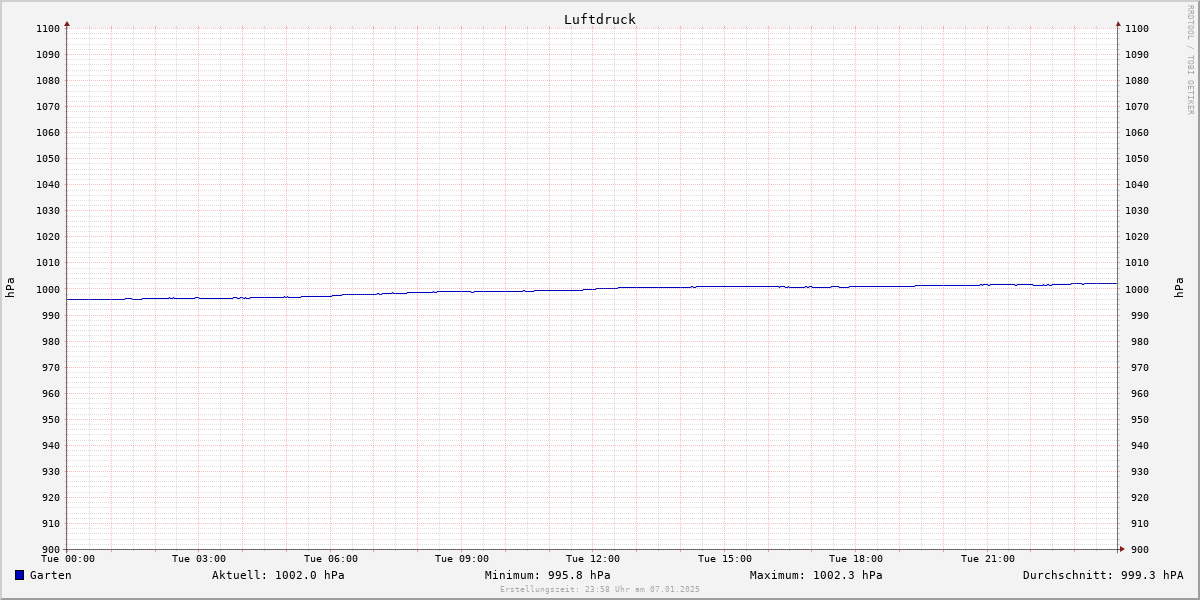Click the Tue 18:00 time axis label

pos(856,559)
